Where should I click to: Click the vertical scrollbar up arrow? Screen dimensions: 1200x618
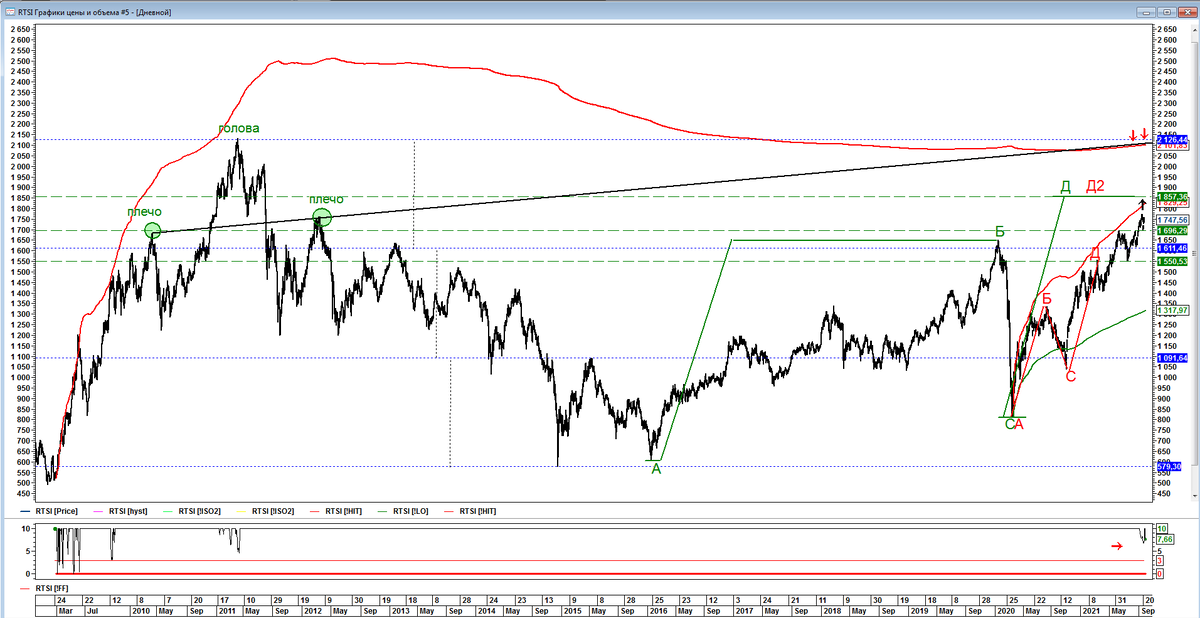(x=1193, y=28)
